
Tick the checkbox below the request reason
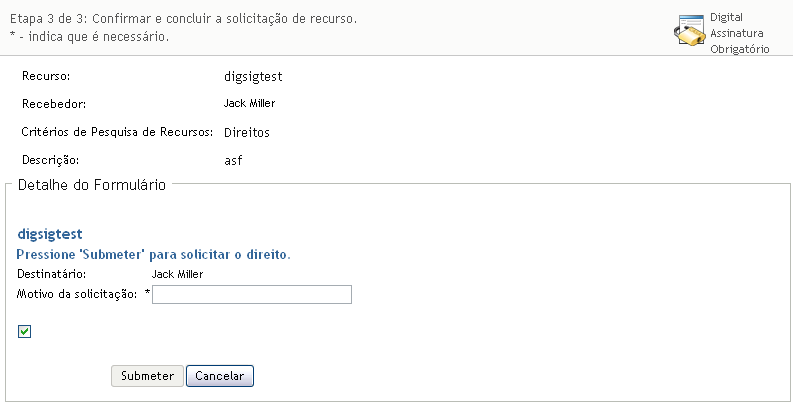point(25,332)
